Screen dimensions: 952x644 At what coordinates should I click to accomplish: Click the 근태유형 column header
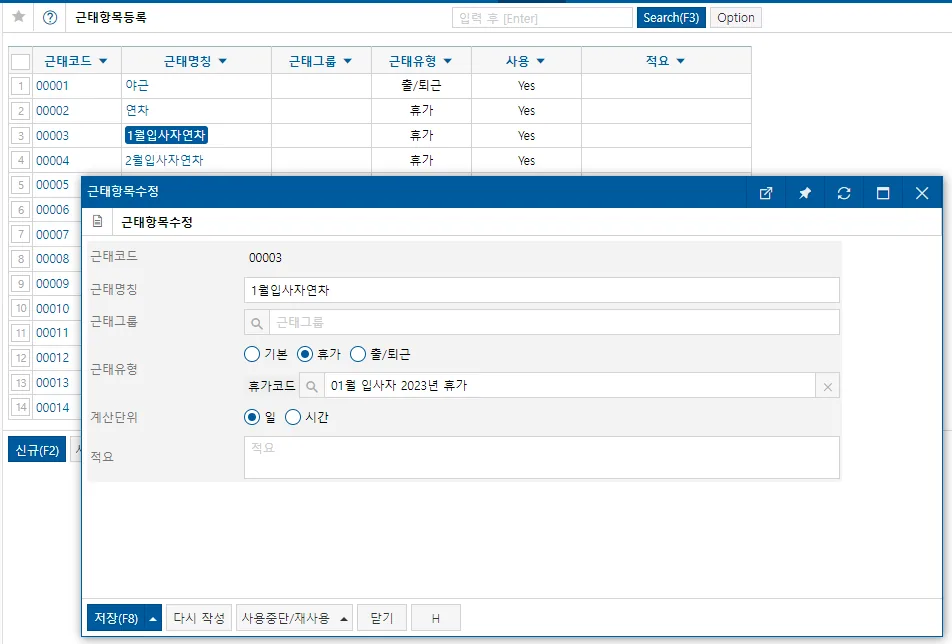pos(421,61)
